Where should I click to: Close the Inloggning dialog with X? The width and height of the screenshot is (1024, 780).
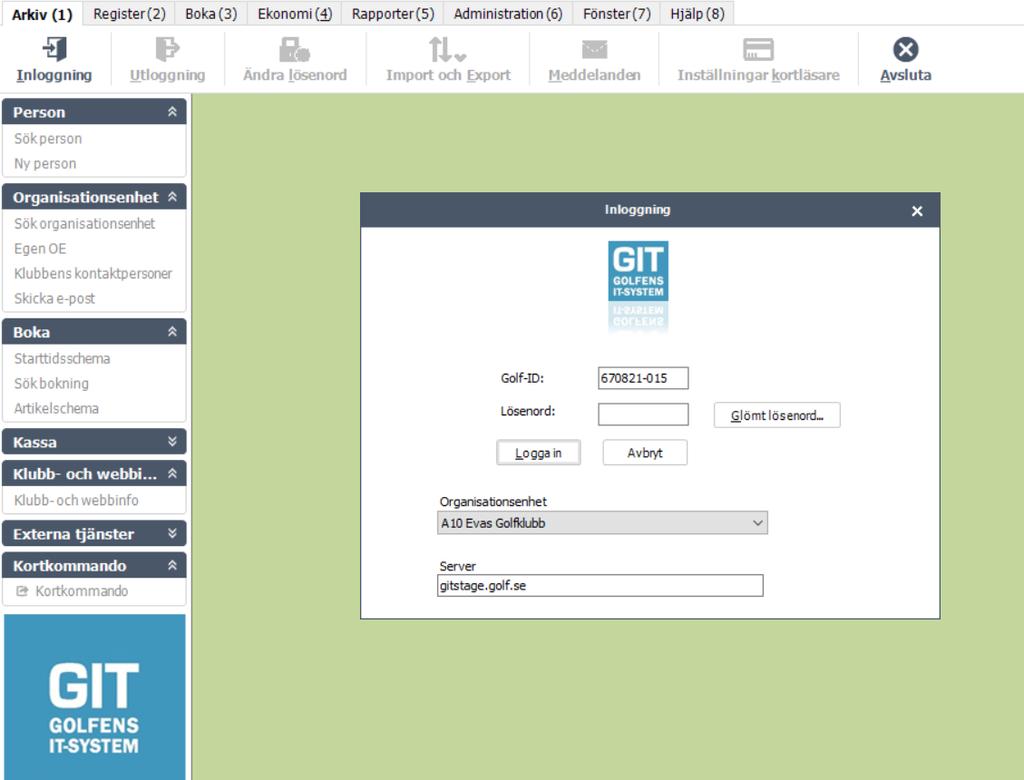tap(917, 211)
